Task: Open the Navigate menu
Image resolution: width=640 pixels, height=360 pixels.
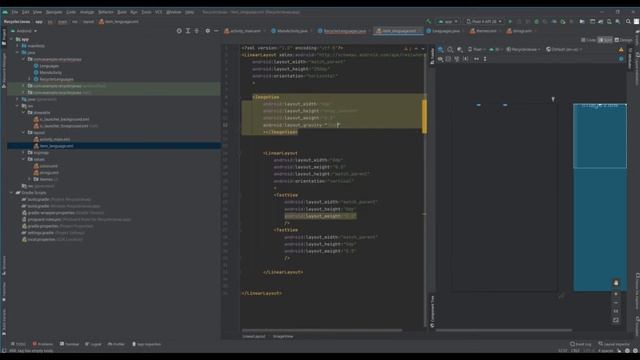Action: 54,12
